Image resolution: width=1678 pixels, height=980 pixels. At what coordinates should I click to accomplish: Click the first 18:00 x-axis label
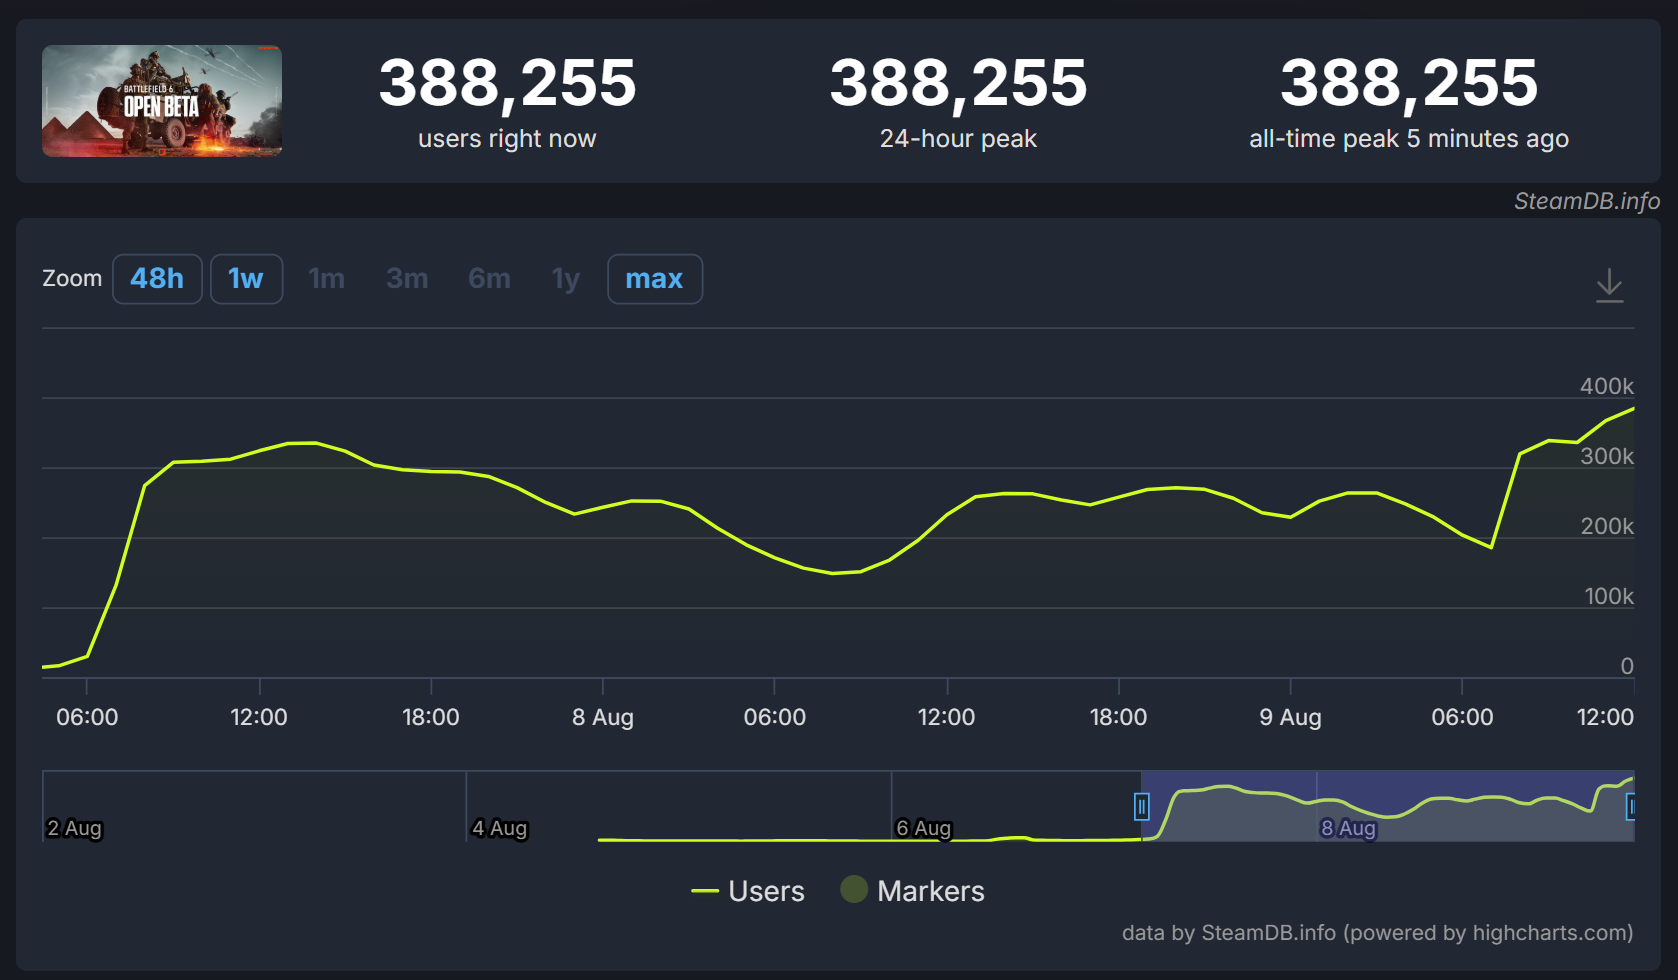coord(431,717)
